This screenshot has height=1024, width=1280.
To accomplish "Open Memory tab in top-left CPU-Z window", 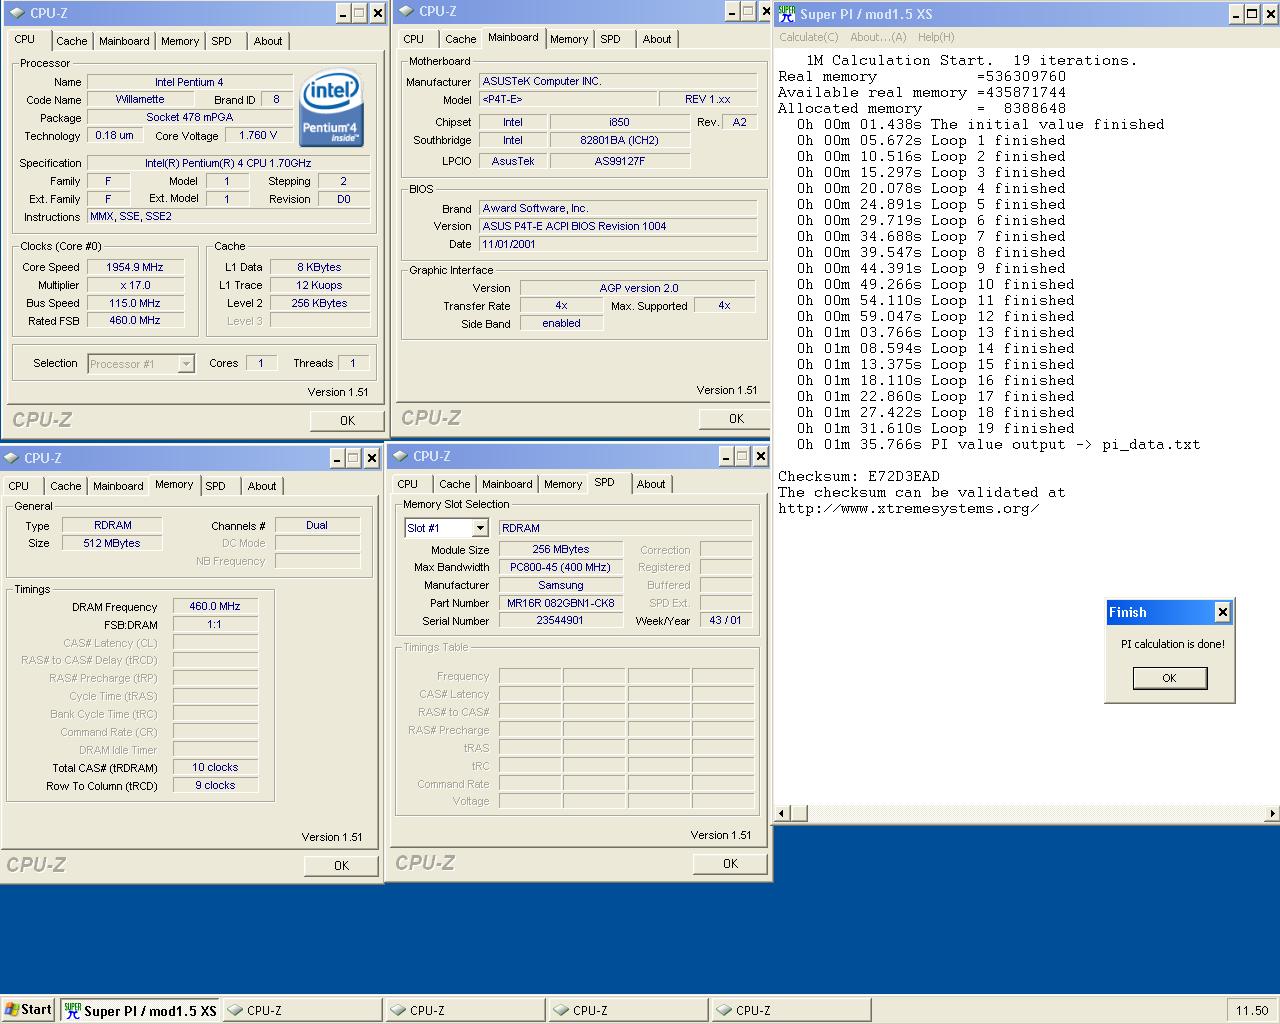I will coord(180,41).
